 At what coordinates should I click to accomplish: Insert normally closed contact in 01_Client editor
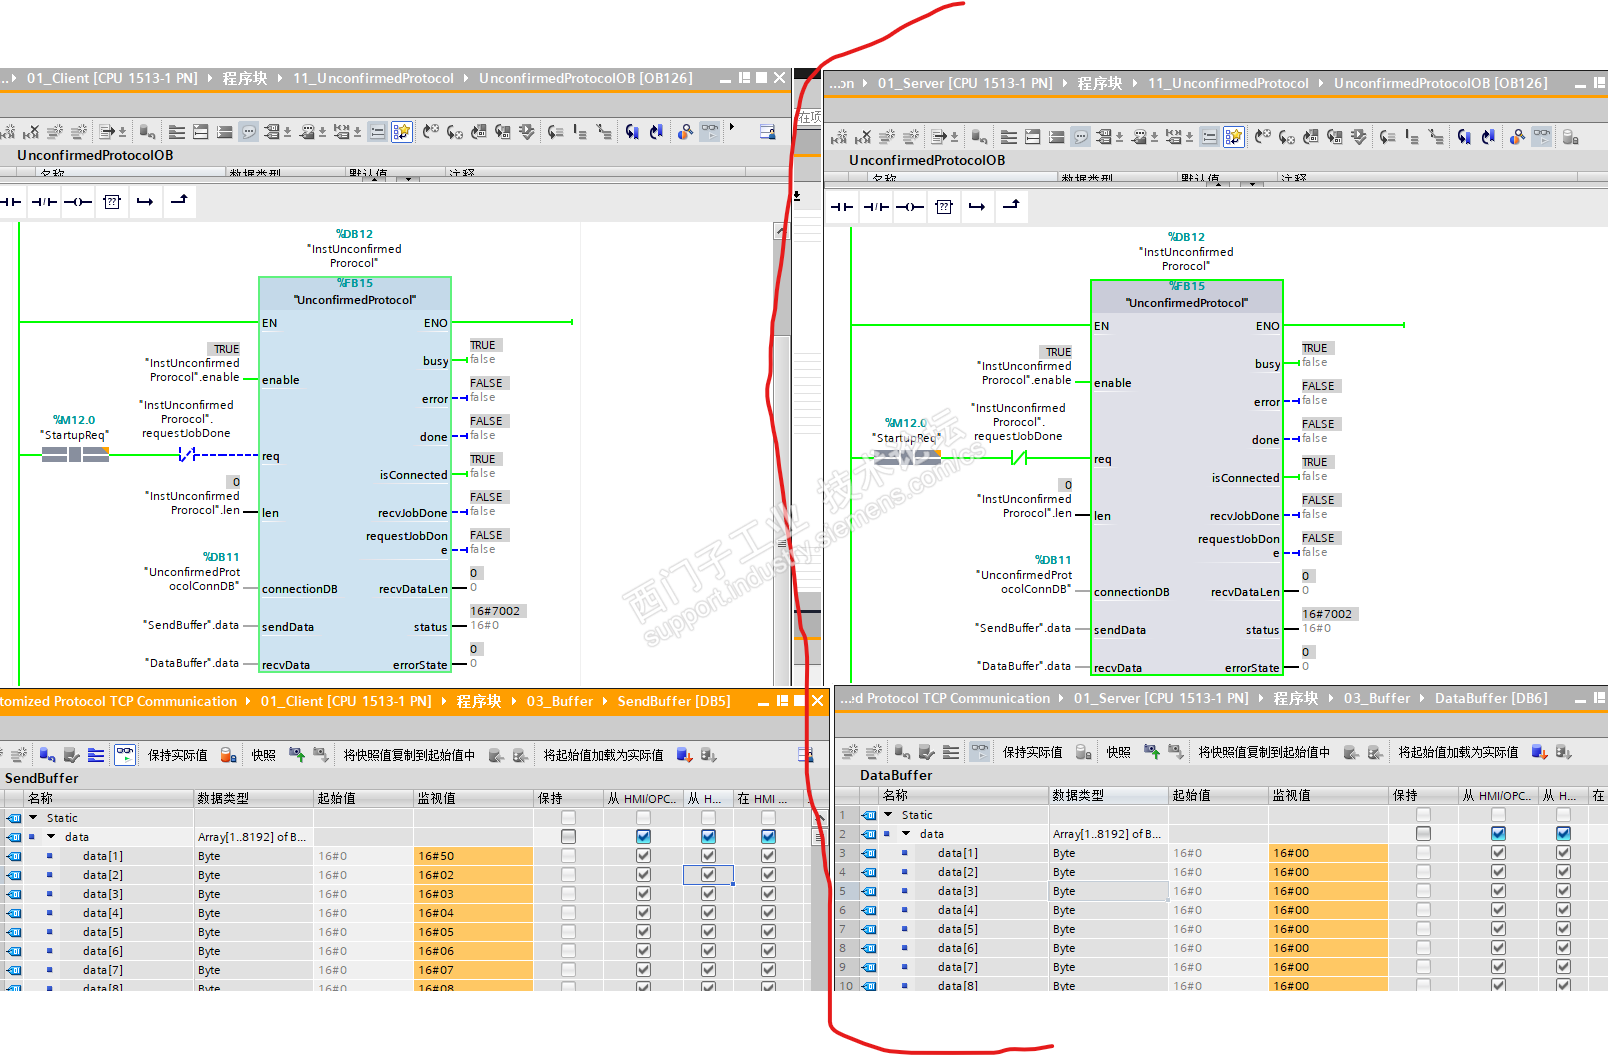click(44, 202)
